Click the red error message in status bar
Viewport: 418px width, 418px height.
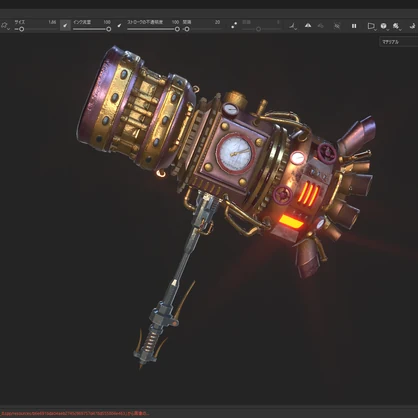(x=75, y=414)
